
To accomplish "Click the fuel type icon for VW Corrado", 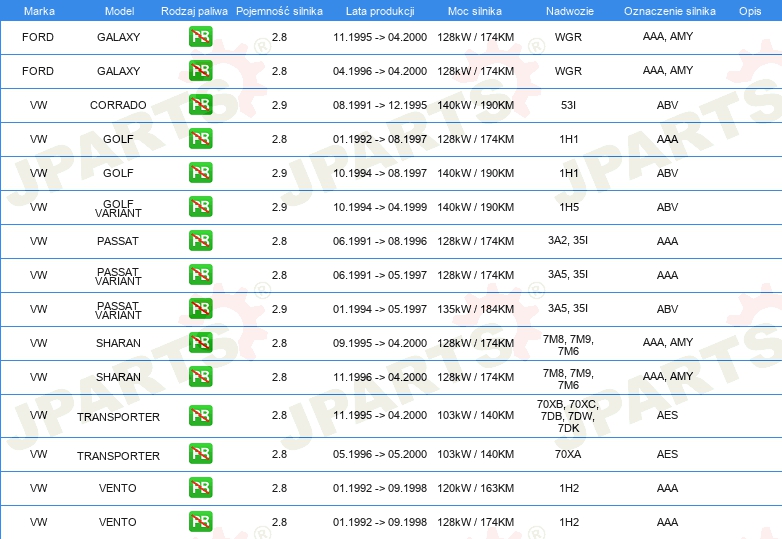I will pyautogui.click(x=200, y=105).
